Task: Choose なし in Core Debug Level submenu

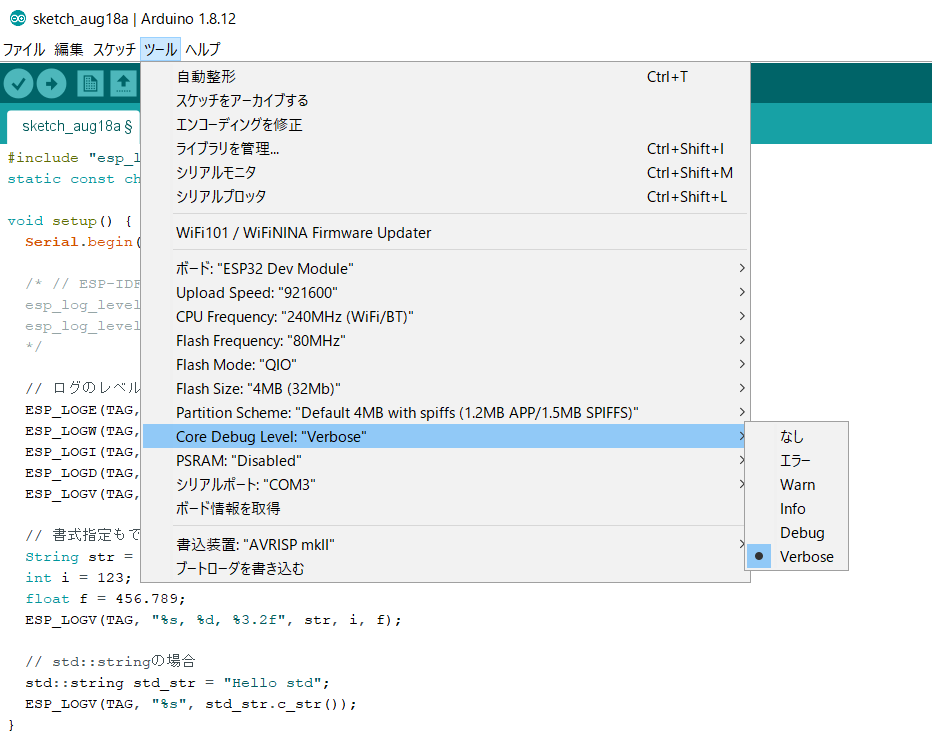Action: coord(792,437)
